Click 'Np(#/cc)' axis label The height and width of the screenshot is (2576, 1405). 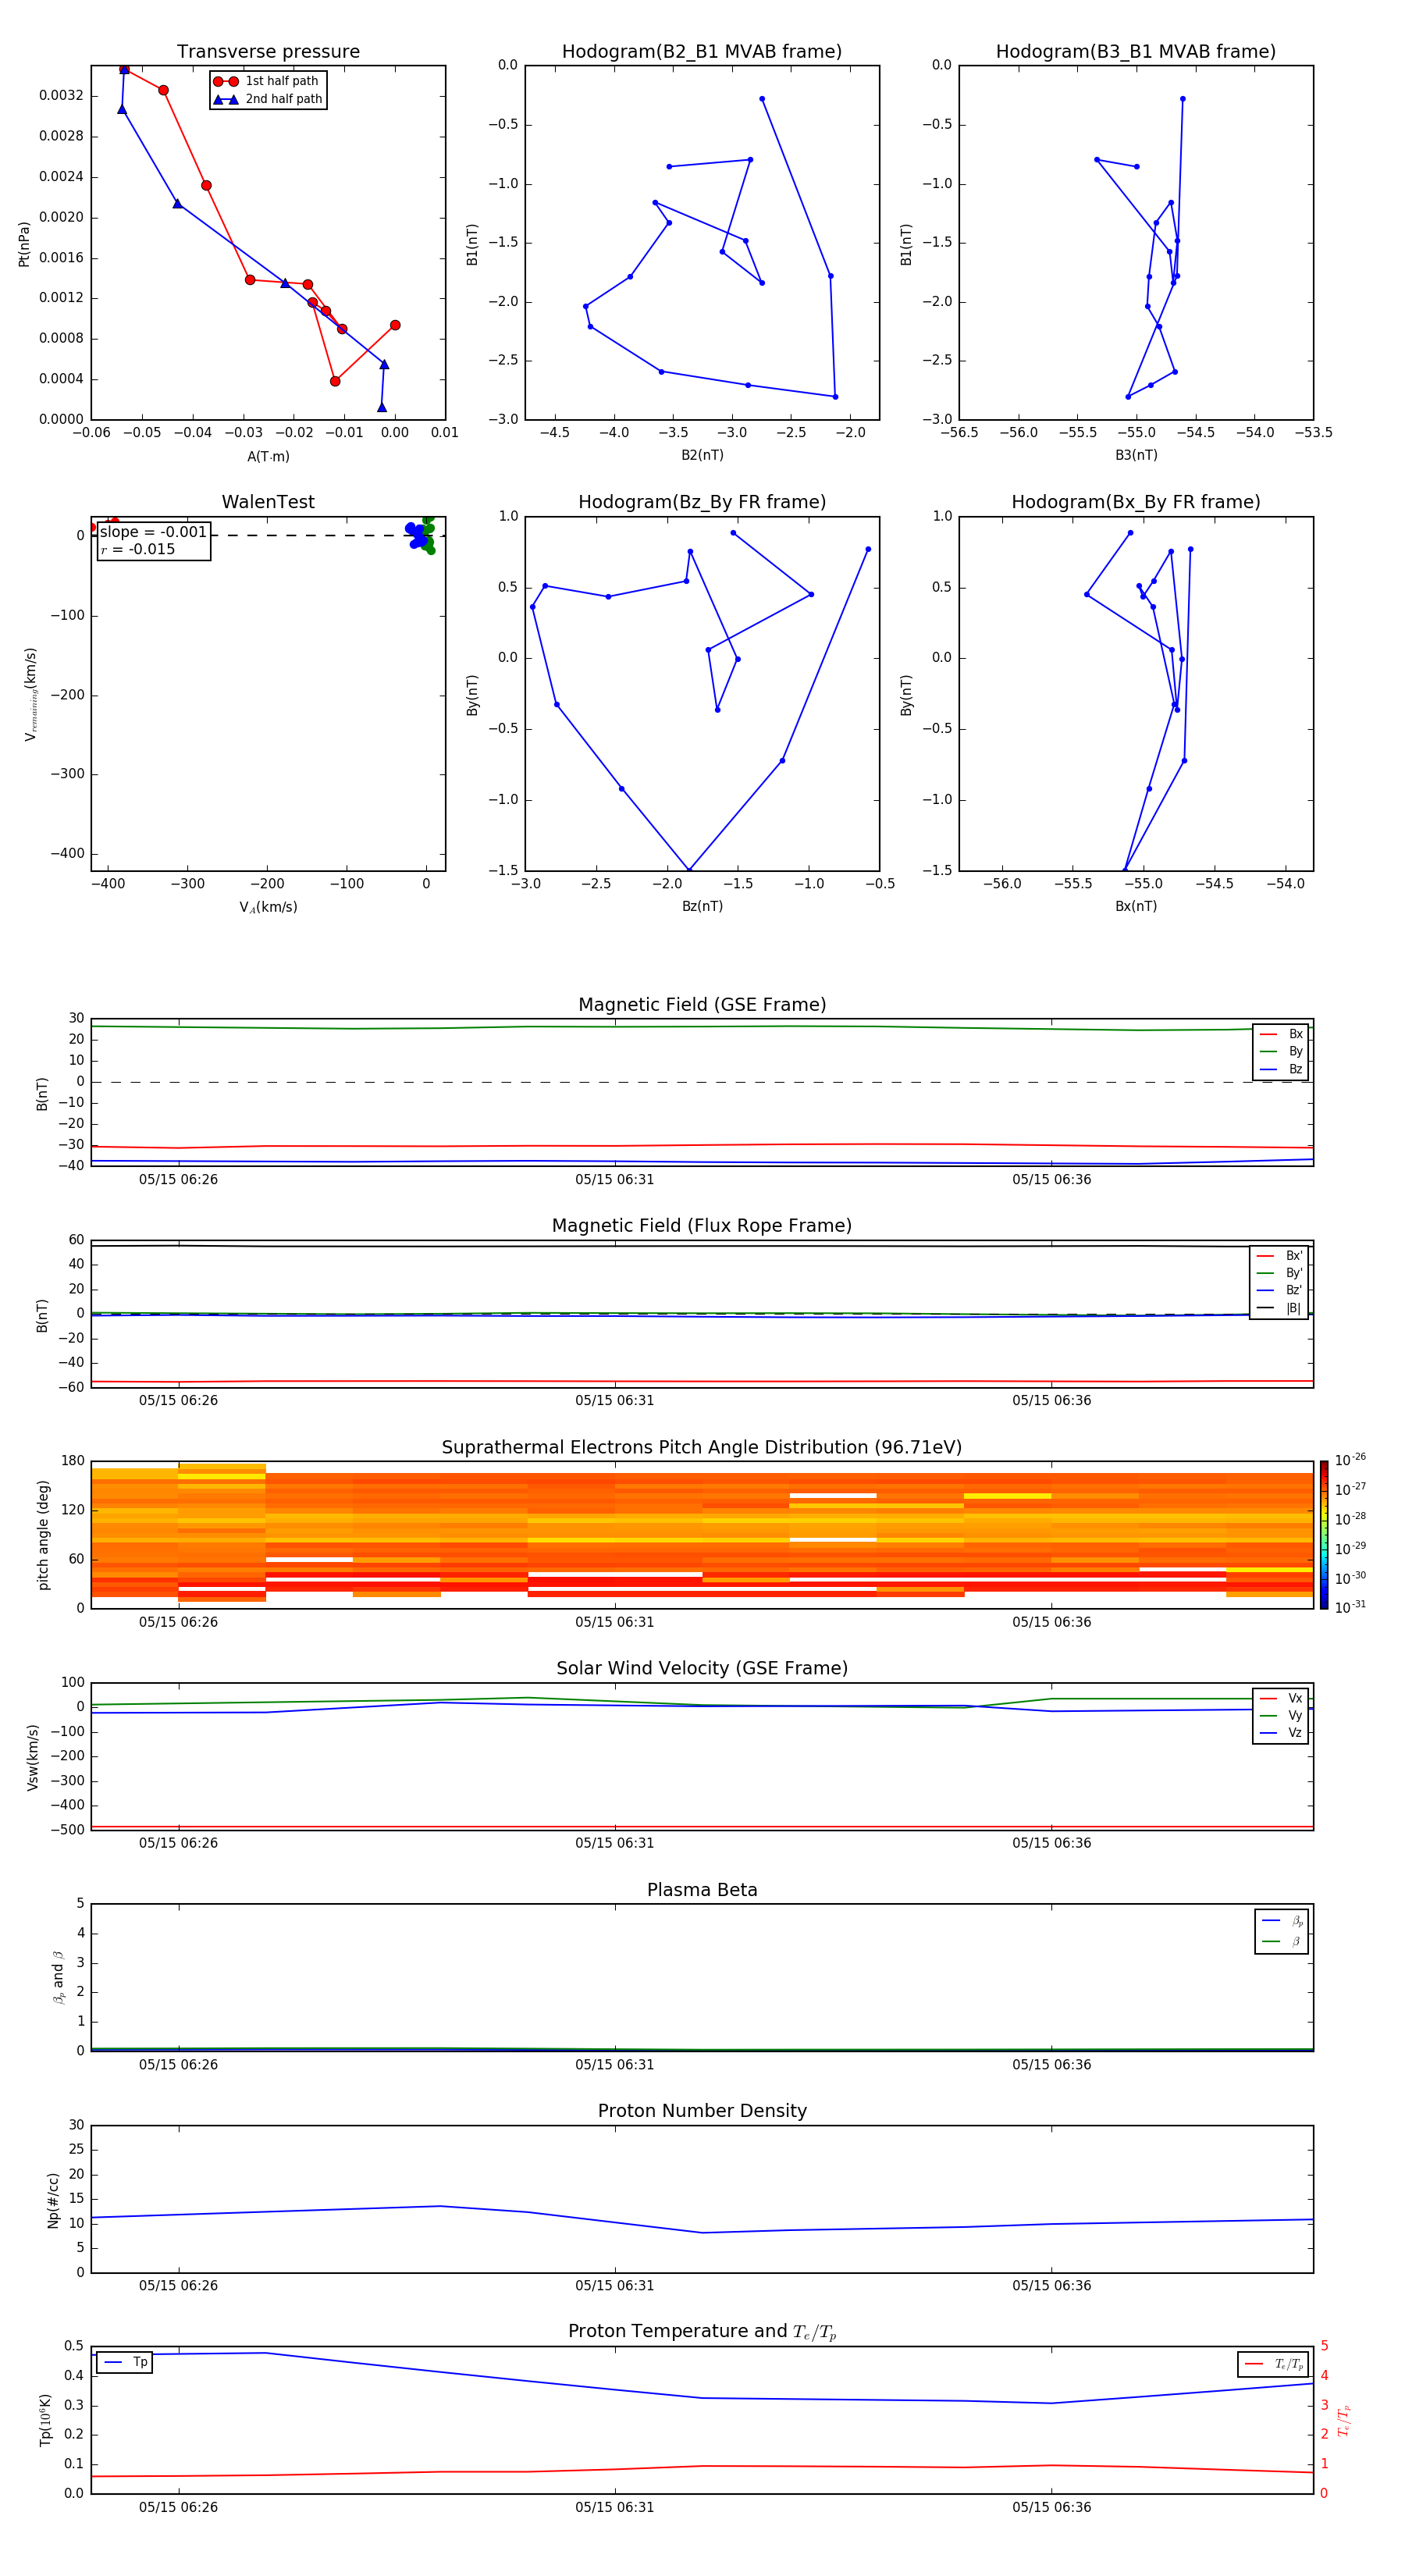coord(53,2201)
